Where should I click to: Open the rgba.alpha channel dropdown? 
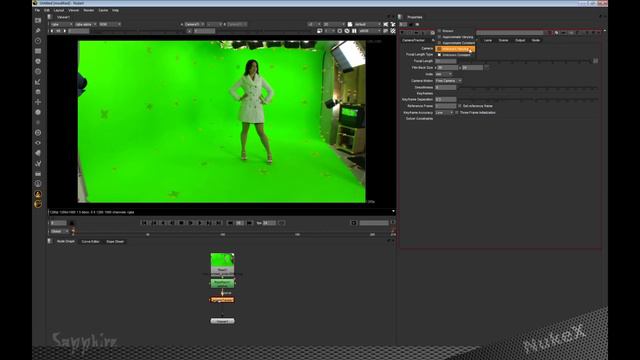coord(86,24)
